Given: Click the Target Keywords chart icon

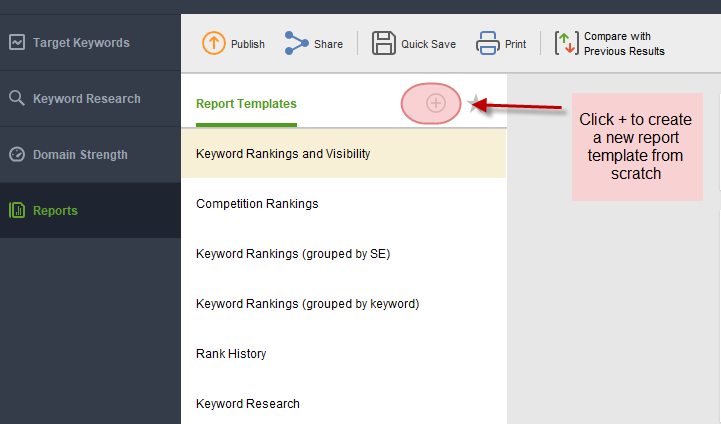Looking at the screenshot, I should click(17, 42).
